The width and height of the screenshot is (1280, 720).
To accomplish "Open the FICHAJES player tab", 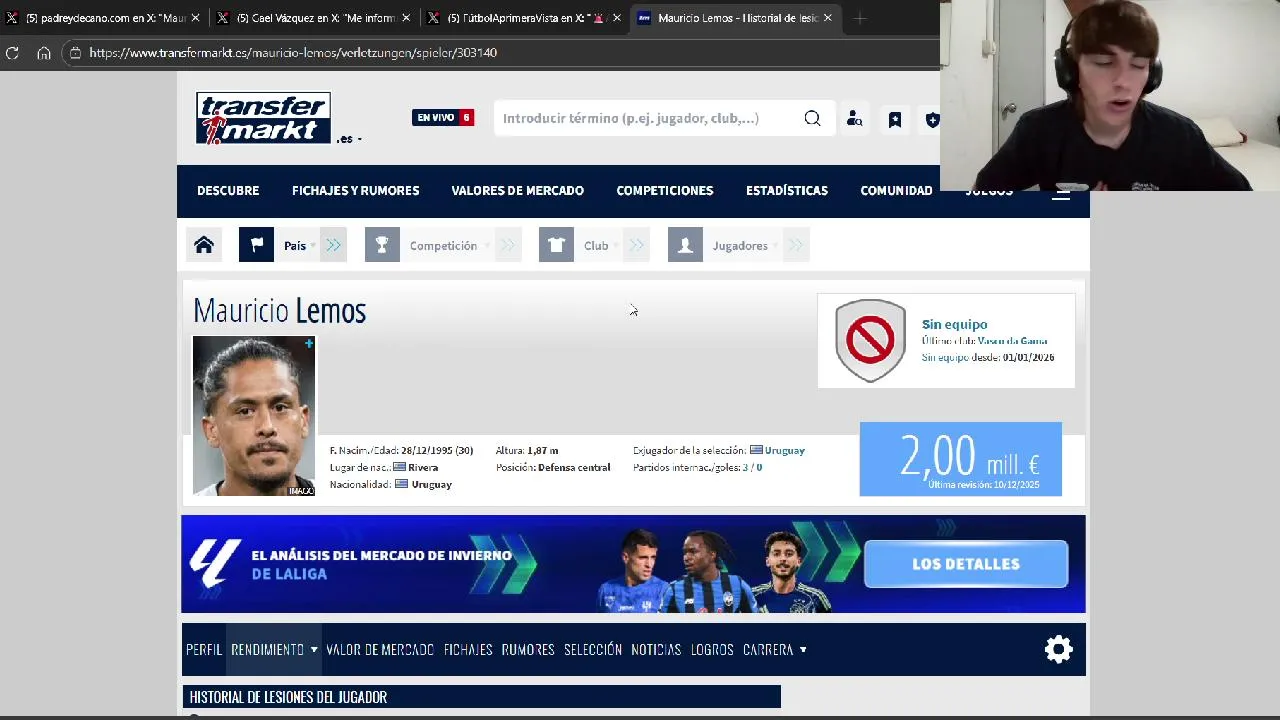I will (x=468, y=650).
